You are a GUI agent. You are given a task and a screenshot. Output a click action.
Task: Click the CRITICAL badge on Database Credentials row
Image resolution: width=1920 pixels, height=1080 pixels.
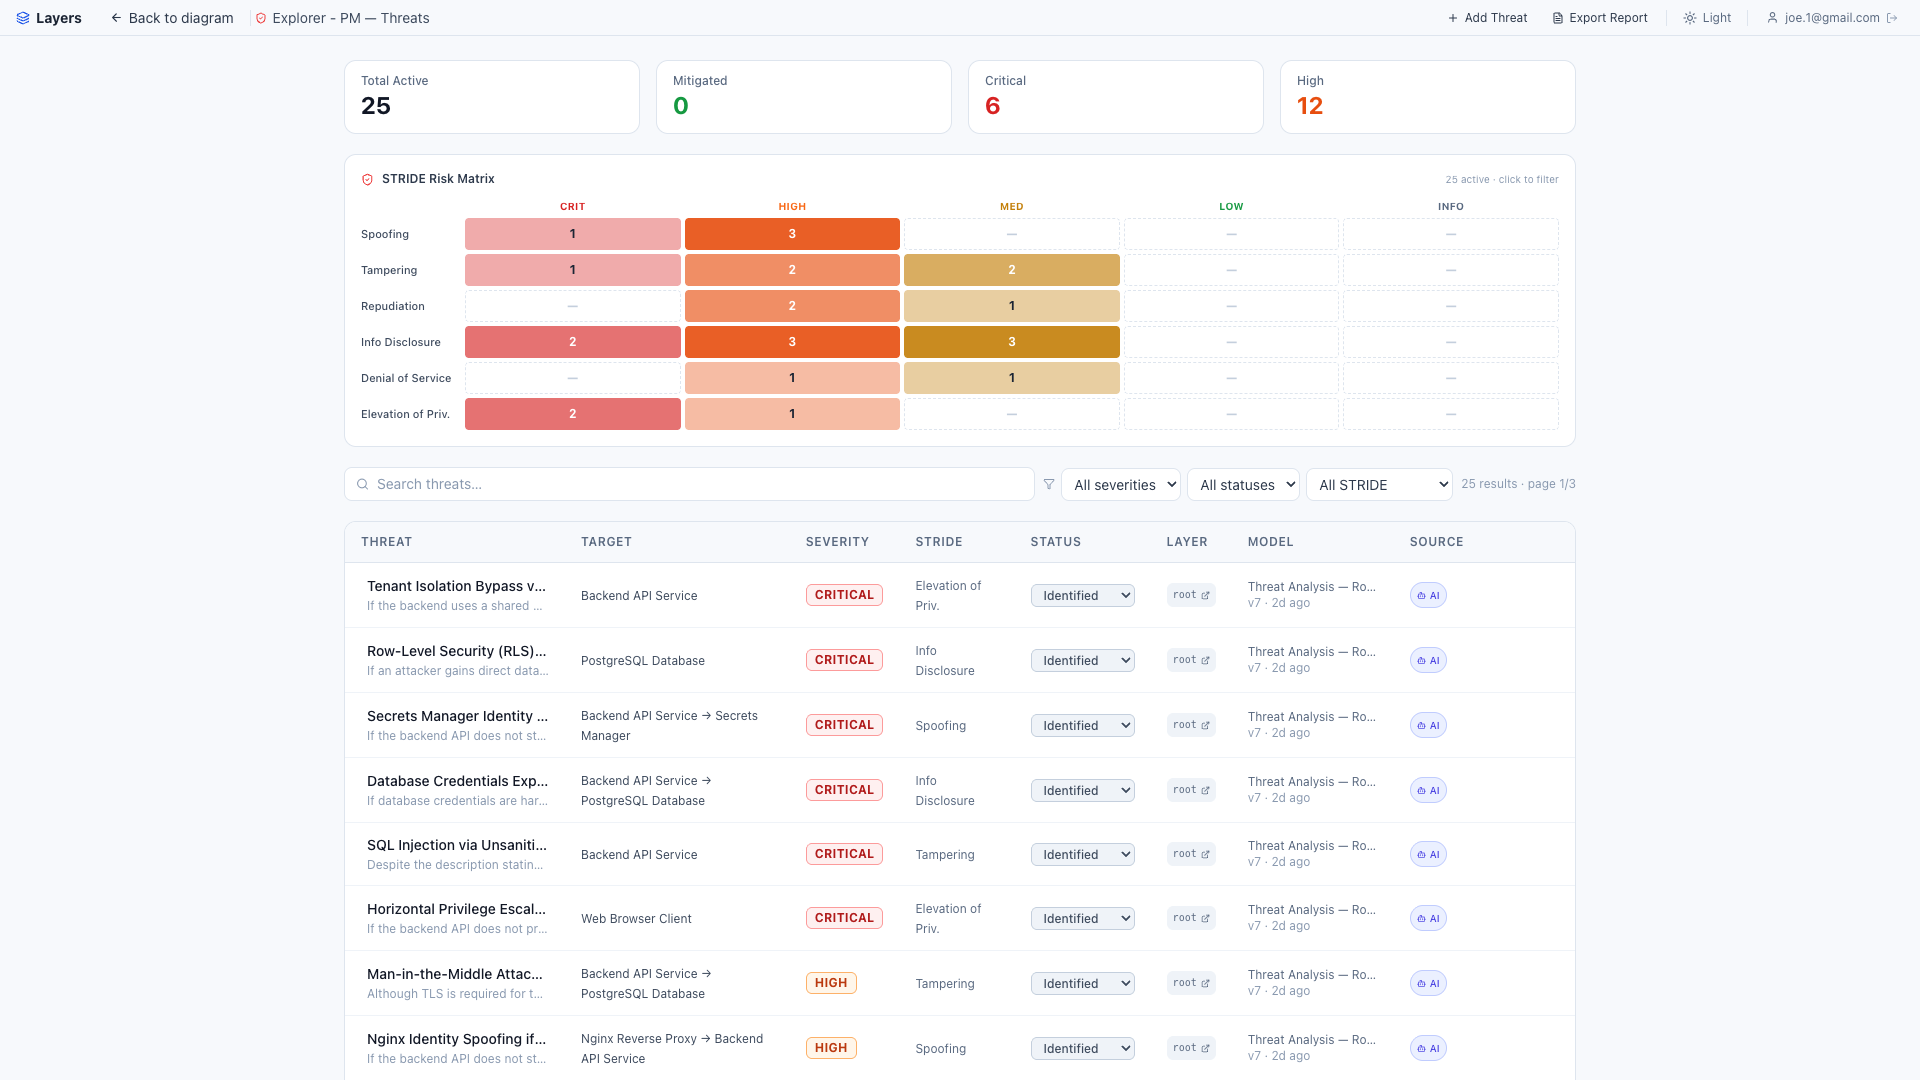pos(844,790)
